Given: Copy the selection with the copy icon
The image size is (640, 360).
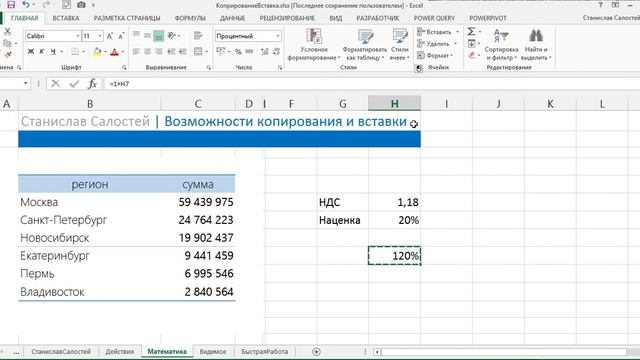Looking at the screenshot, I should click(x=7, y=43).
